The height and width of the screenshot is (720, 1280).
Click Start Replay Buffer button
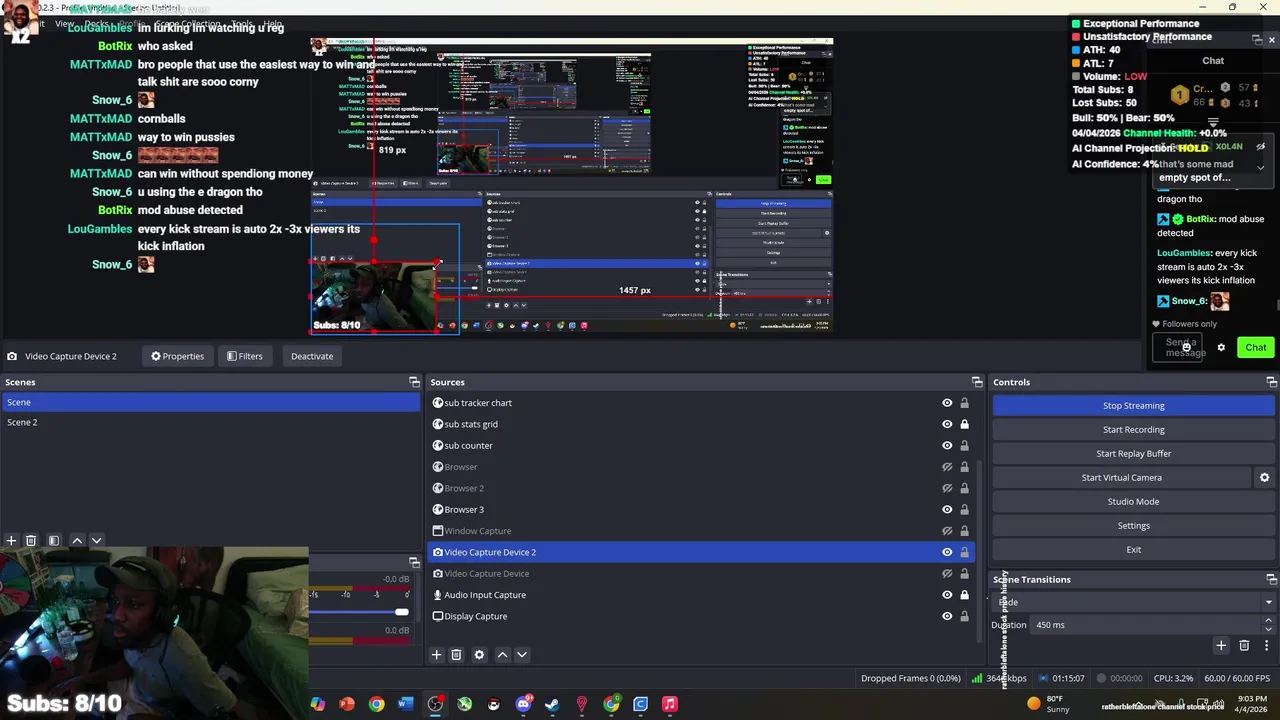[1133, 454]
